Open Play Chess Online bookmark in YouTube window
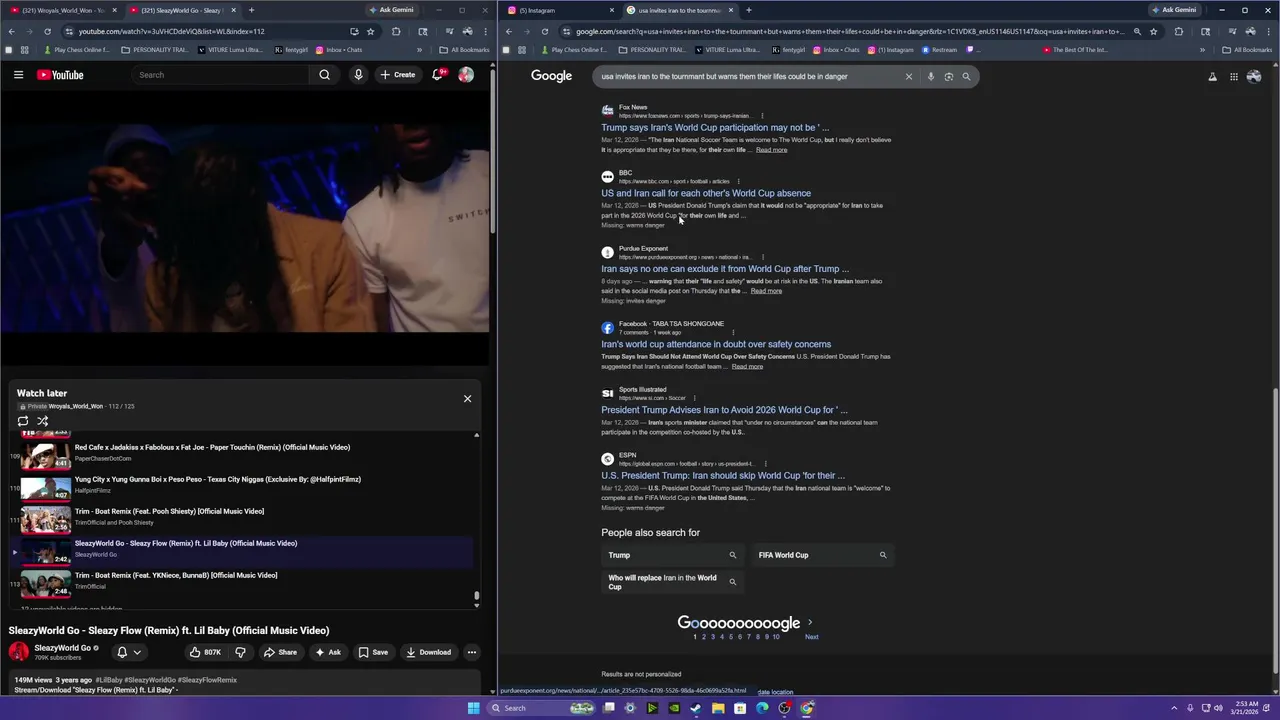 pyautogui.click(x=77, y=49)
